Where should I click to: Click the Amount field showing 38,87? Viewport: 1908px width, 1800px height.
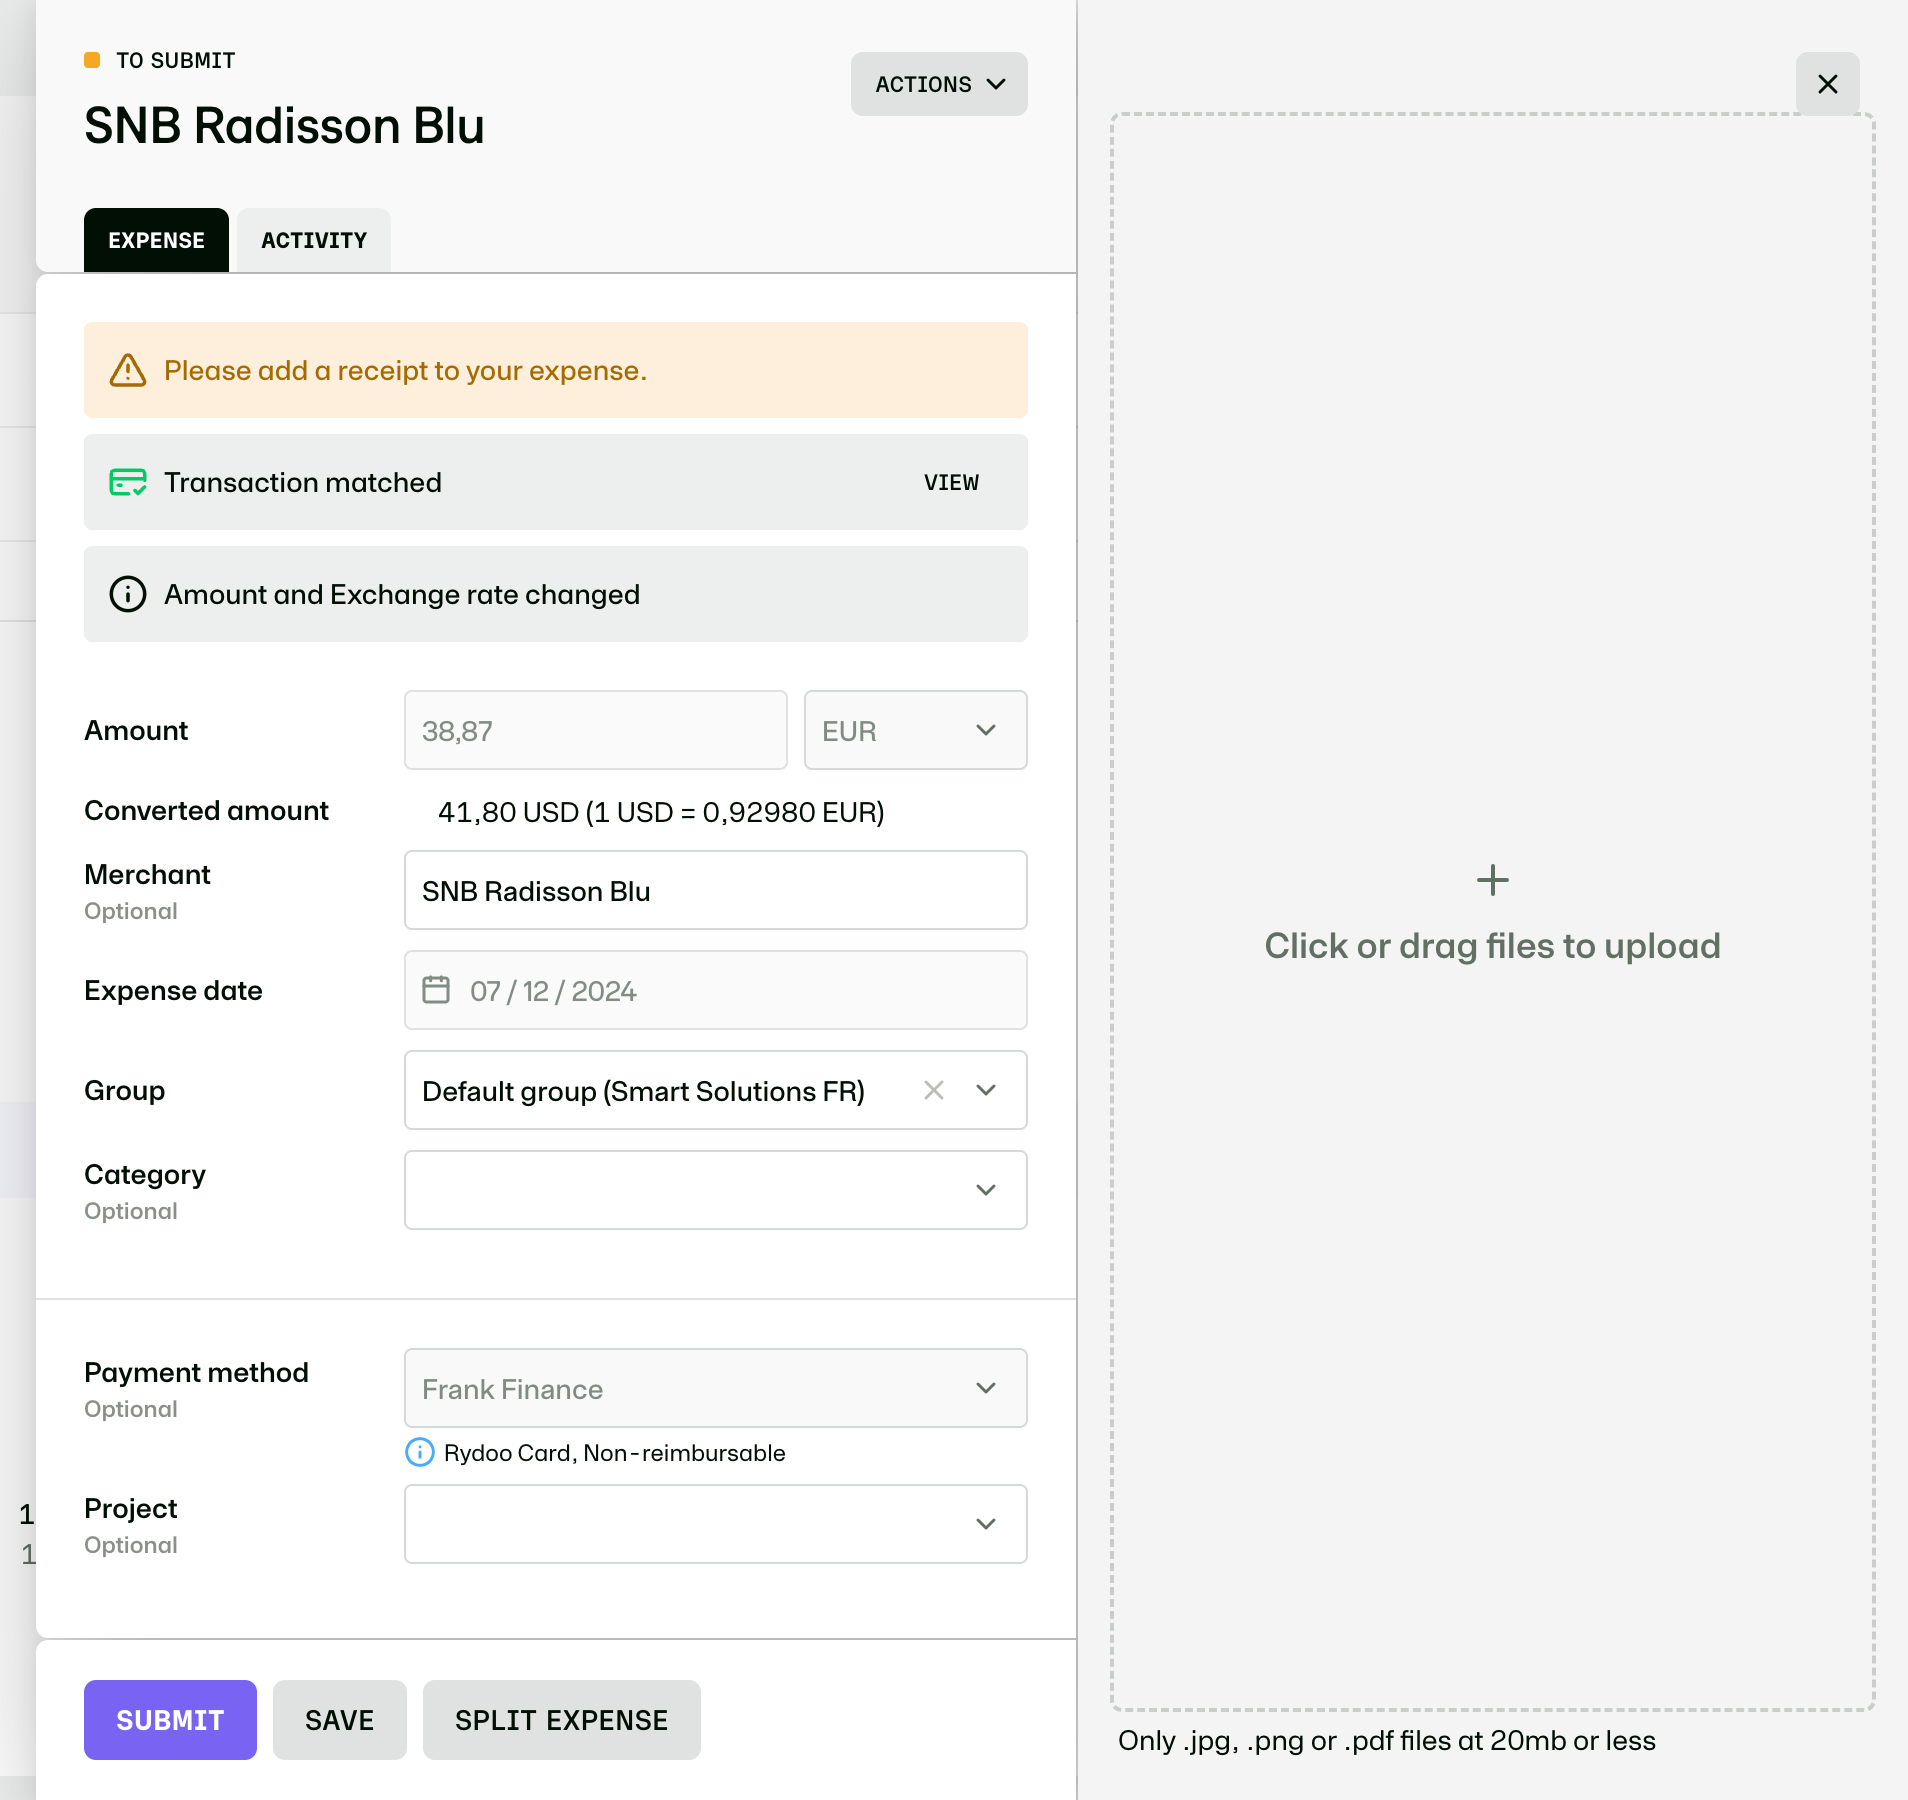[x=595, y=730]
